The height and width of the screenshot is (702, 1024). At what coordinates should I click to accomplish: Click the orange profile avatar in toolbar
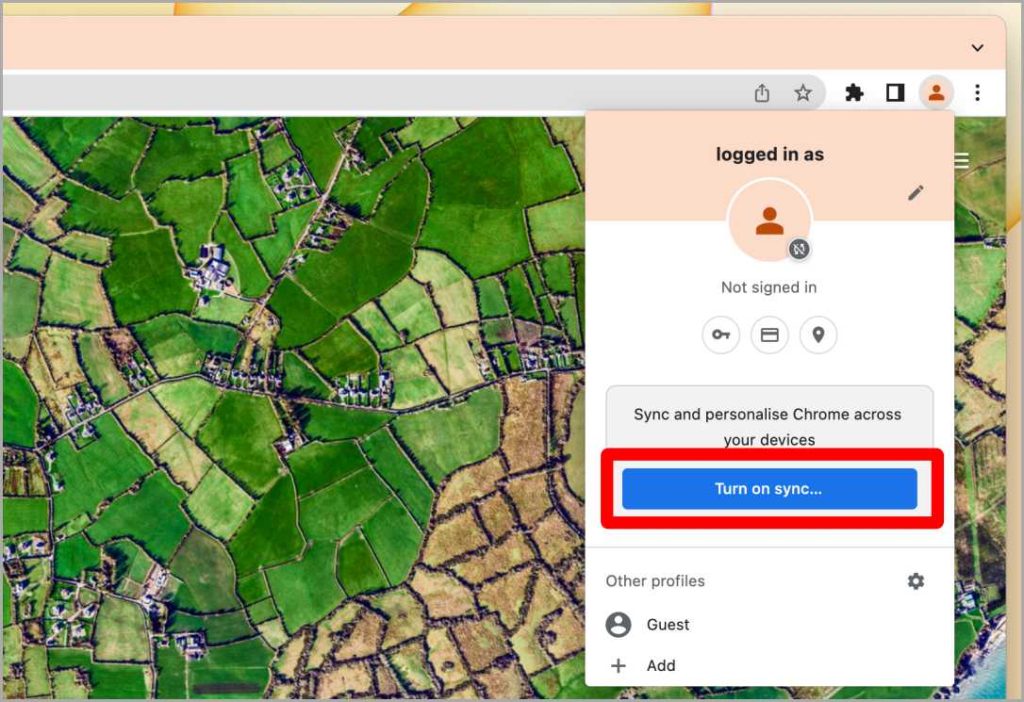[x=936, y=93]
